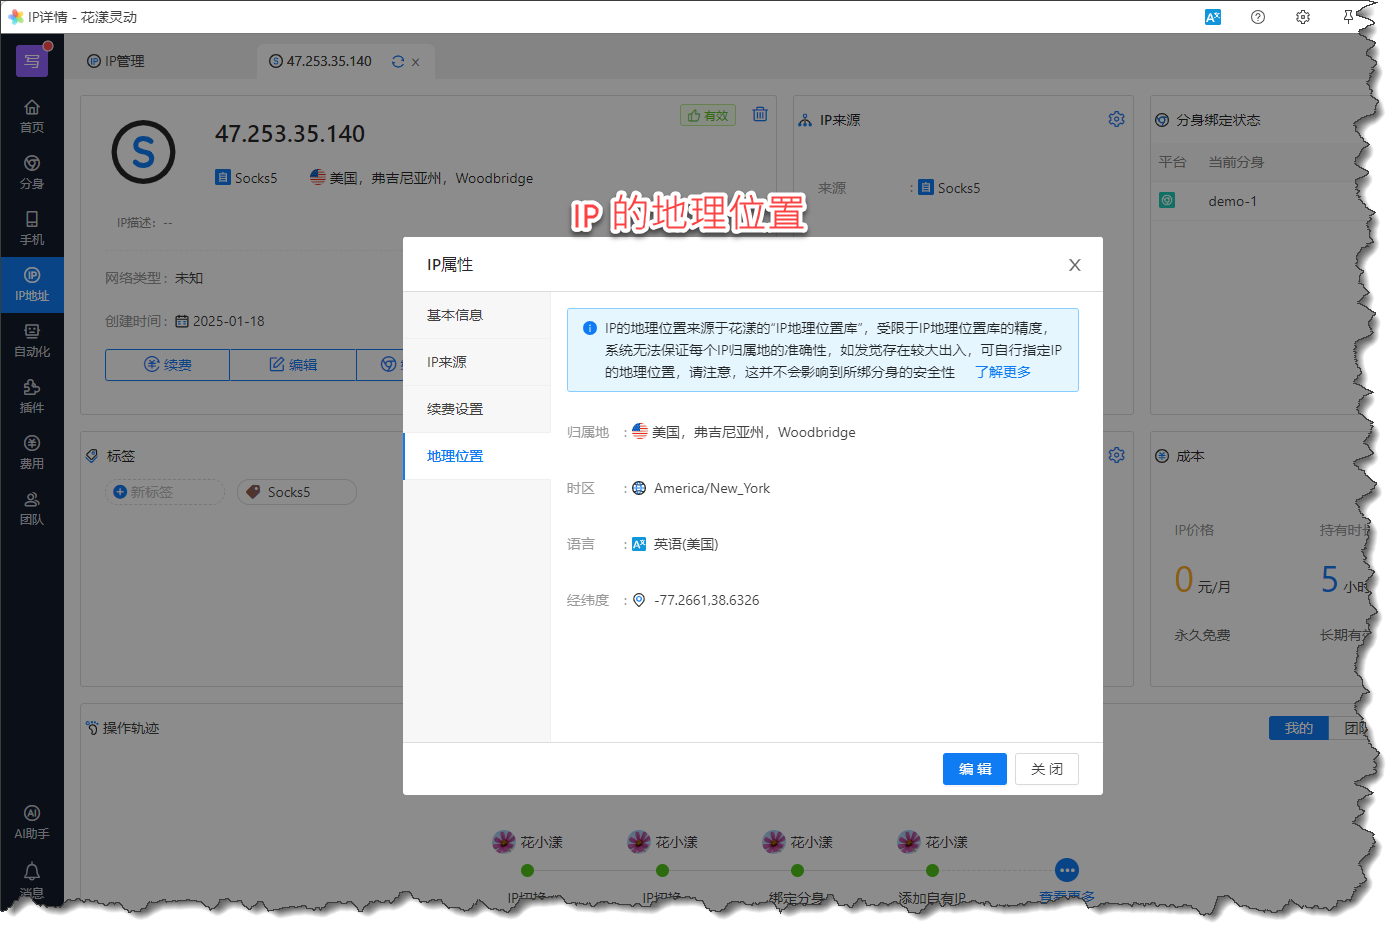
Task: Click the refresh icon on IP tab
Action: tap(398, 62)
